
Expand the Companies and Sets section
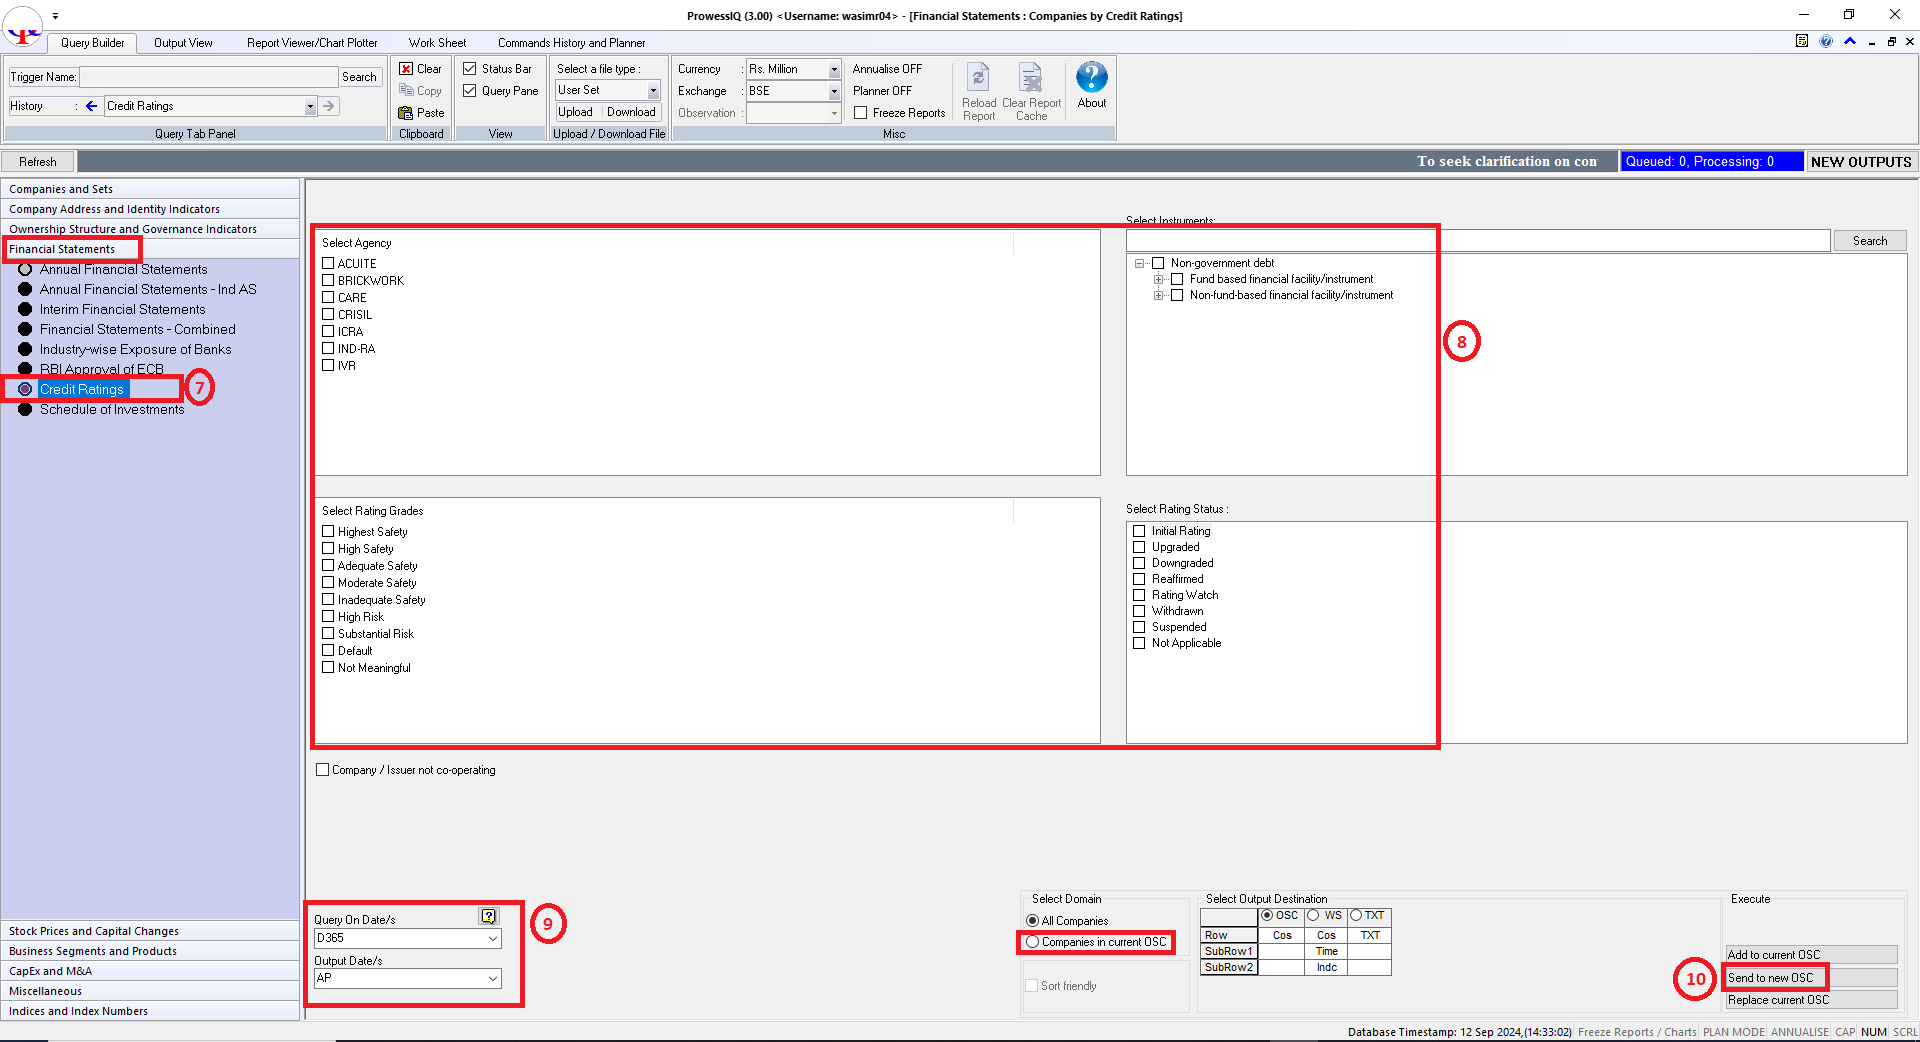pyautogui.click(x=150, y=189)
